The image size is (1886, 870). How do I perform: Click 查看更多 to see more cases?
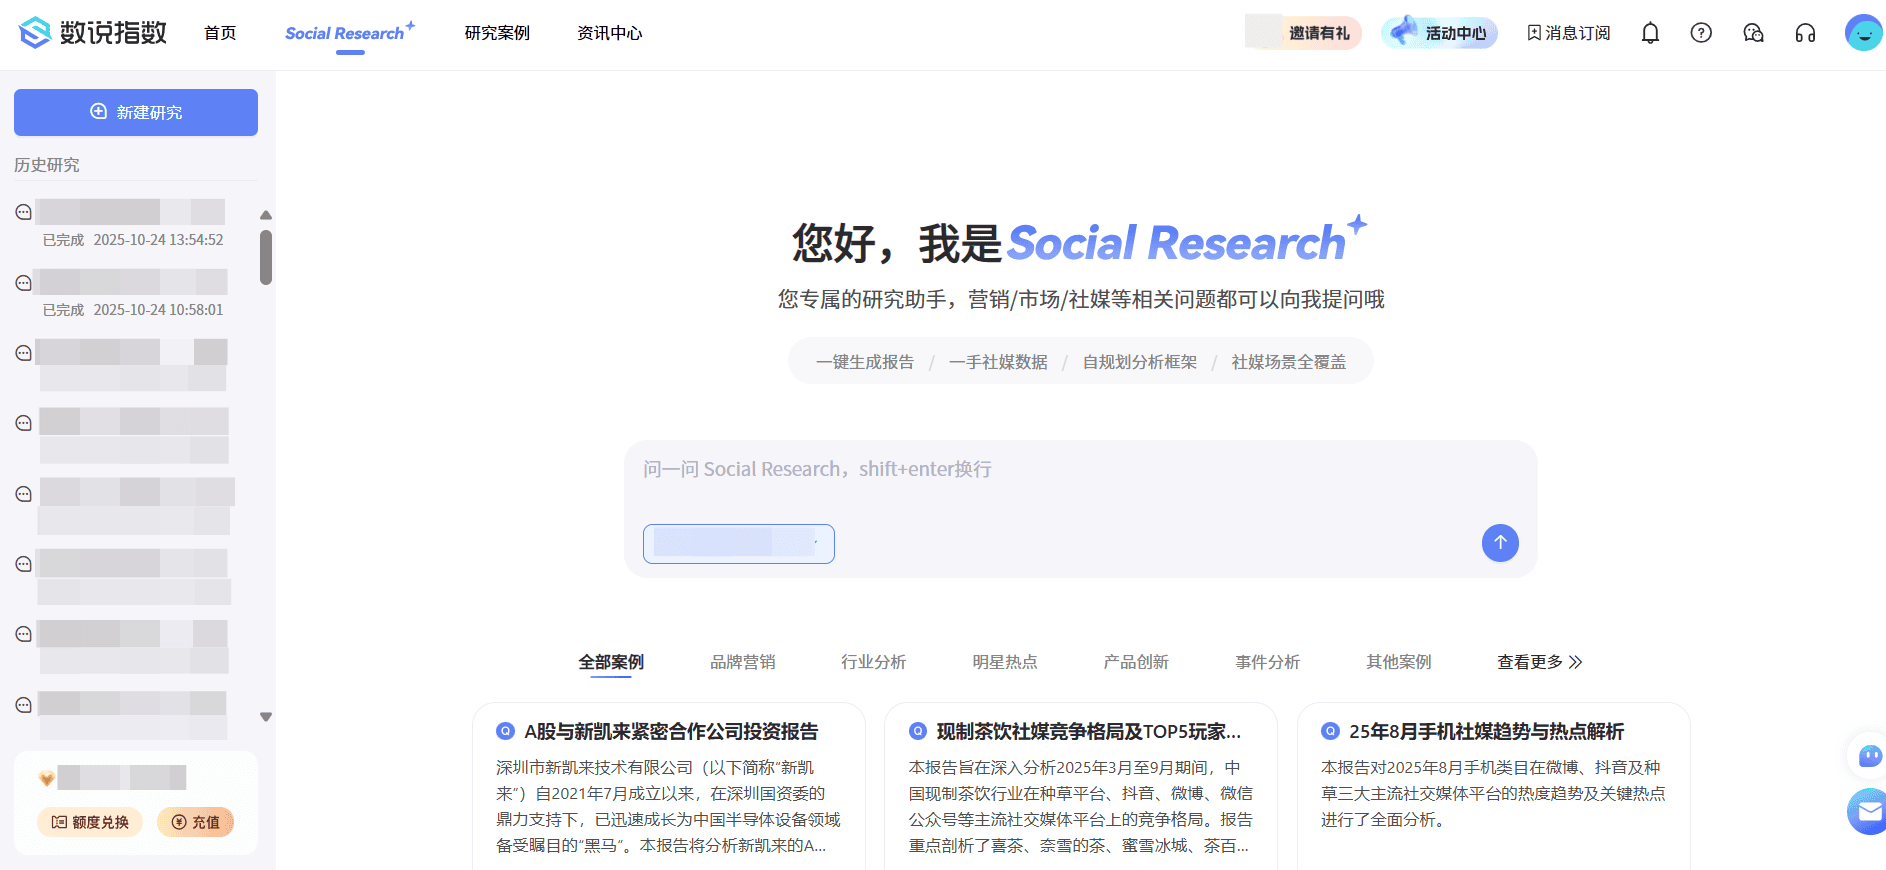1540,662
